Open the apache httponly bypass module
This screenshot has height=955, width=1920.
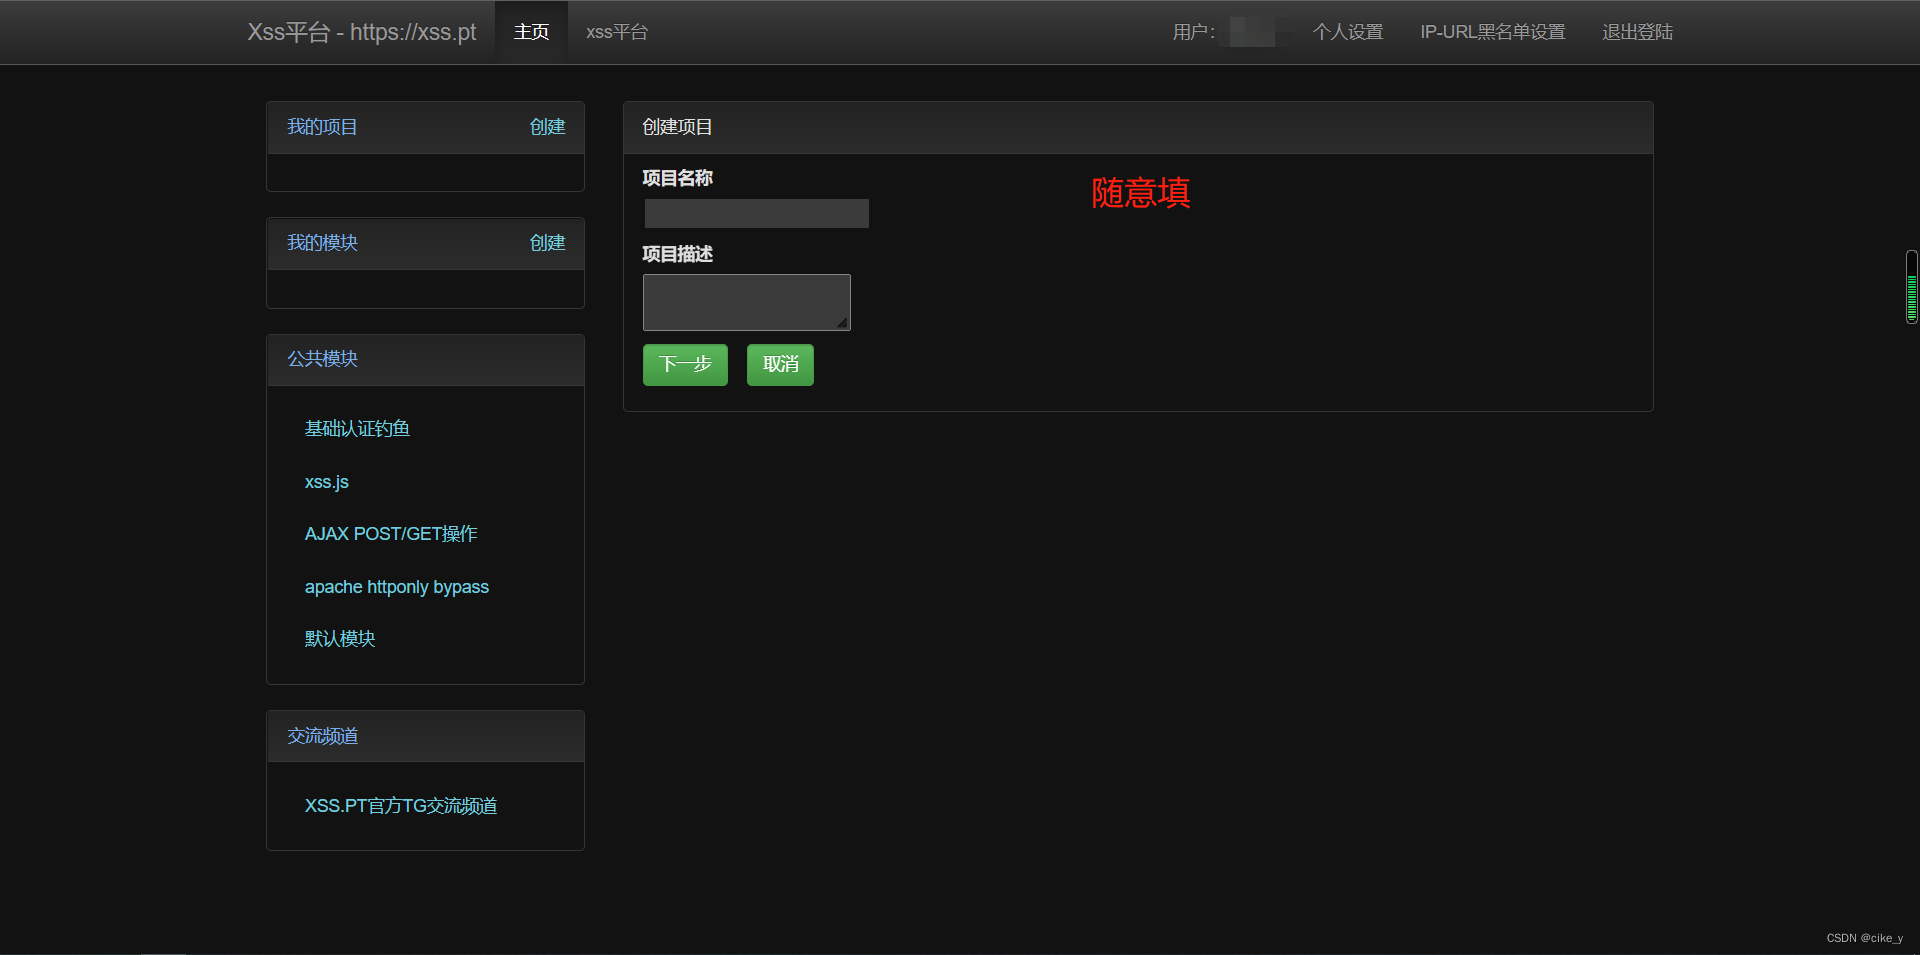tap(396, 587)
